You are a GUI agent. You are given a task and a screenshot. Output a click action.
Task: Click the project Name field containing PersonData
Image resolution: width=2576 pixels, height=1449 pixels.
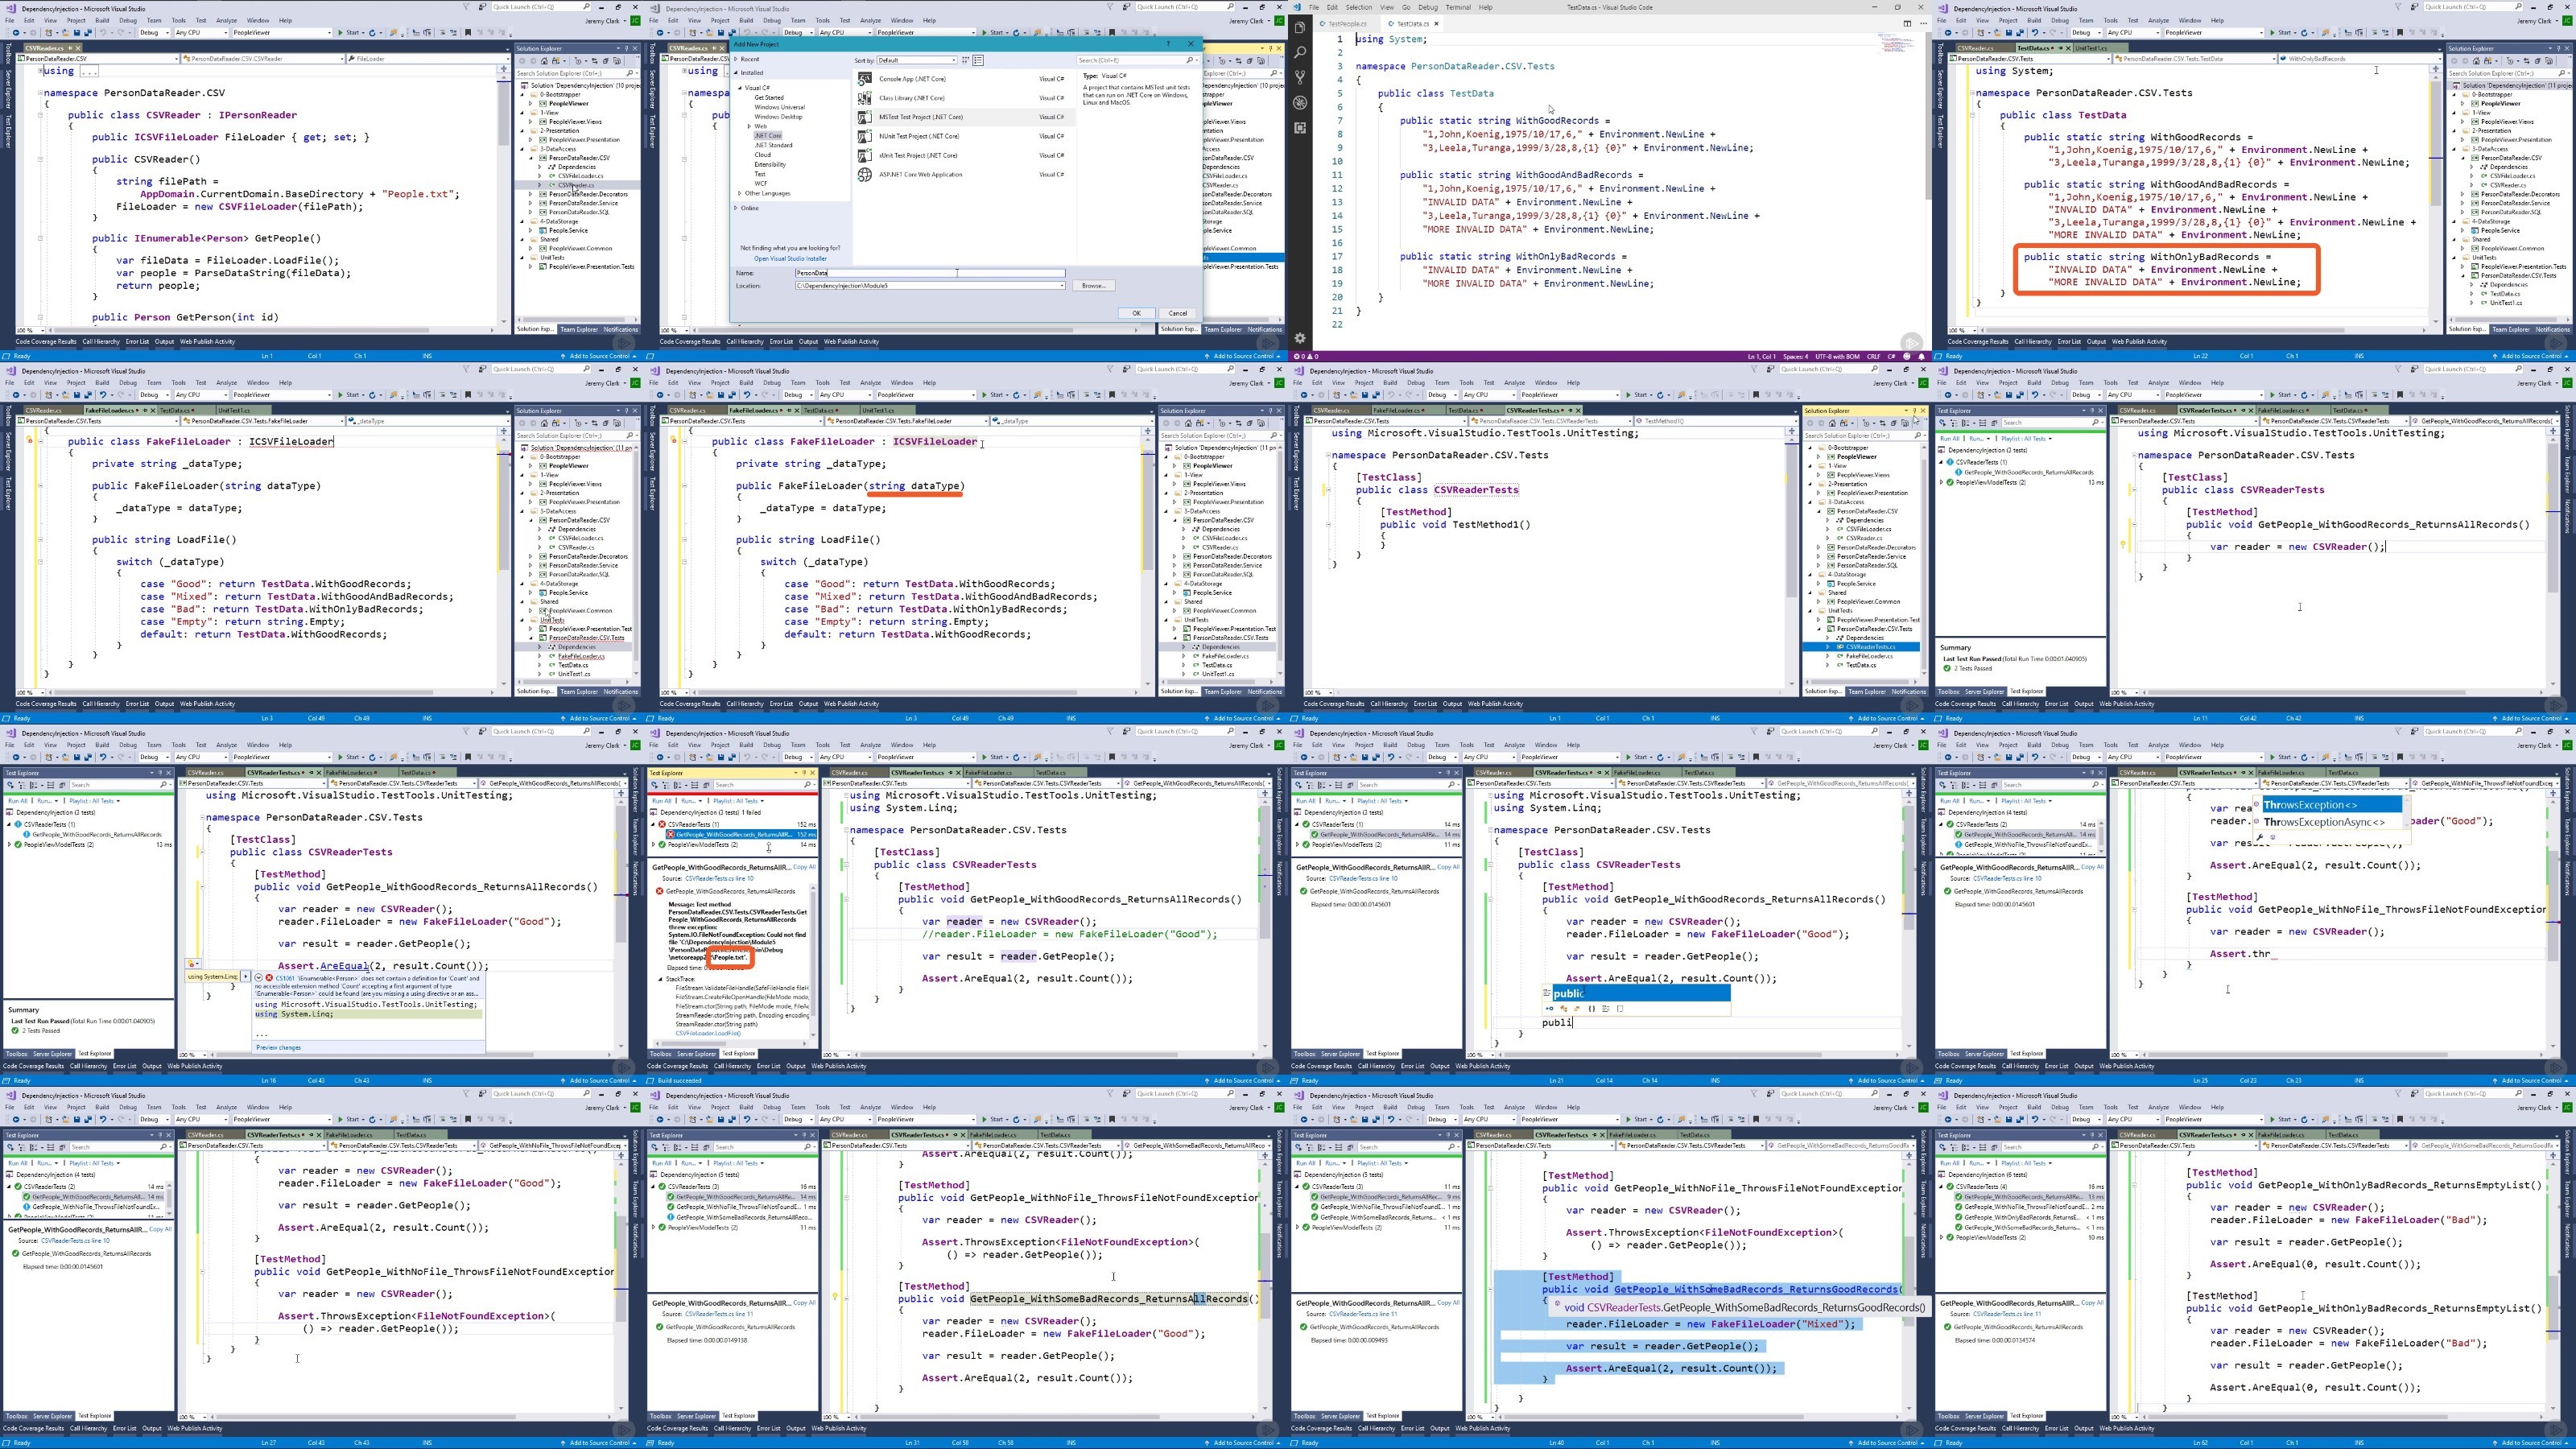(x=930, y=273)
